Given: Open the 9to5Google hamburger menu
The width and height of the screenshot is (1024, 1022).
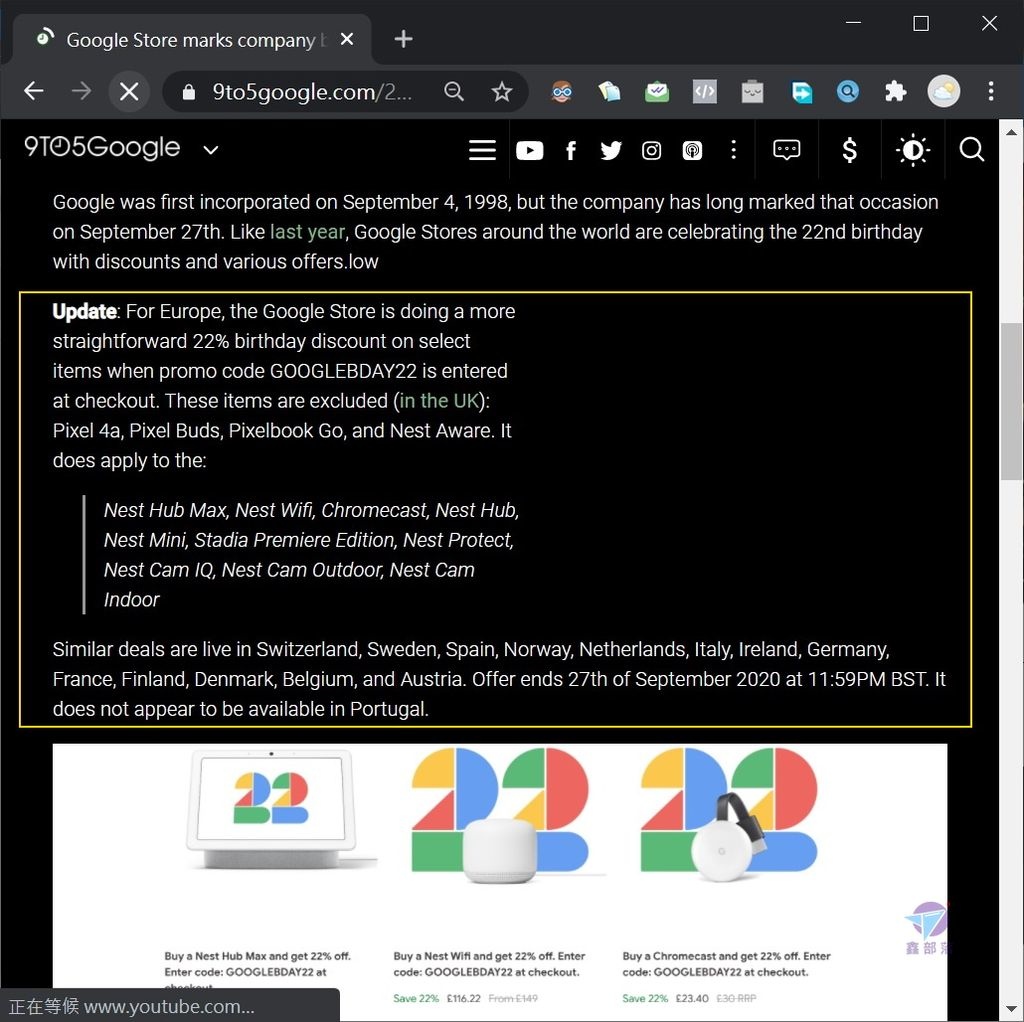Looking at the screenshot, I should pyautogui.click(x=482, y=150).
